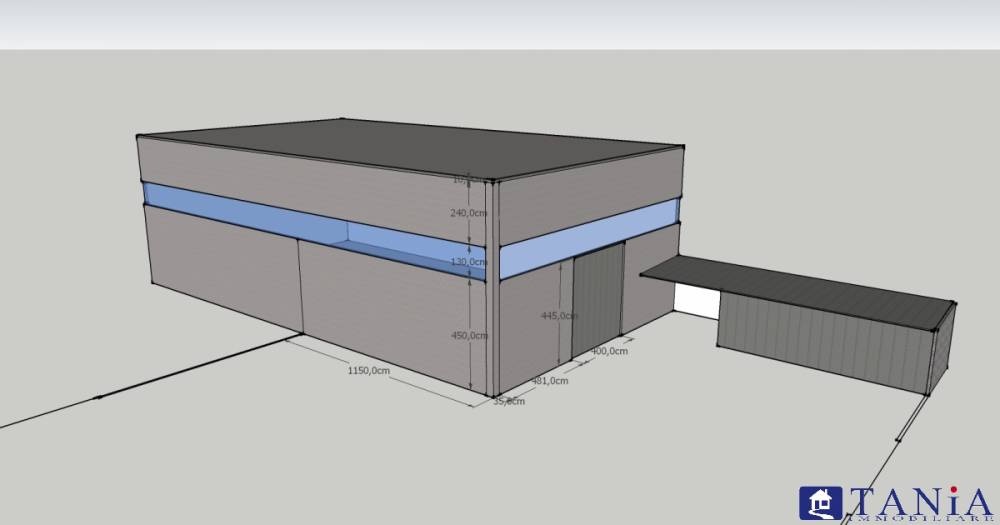Select the 445,0cm door height dimension
The image size is (1000, 525).
(x=557, y=315)
